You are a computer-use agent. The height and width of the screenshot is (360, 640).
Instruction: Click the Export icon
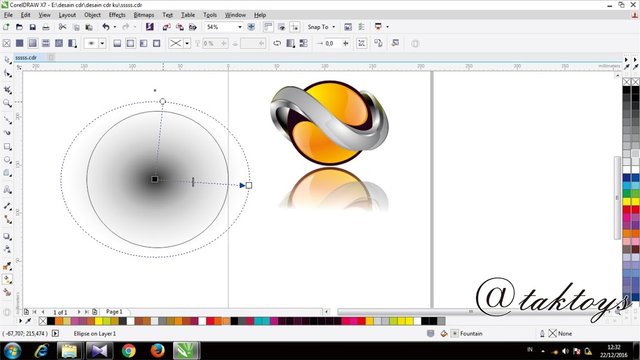coord(180,27)
